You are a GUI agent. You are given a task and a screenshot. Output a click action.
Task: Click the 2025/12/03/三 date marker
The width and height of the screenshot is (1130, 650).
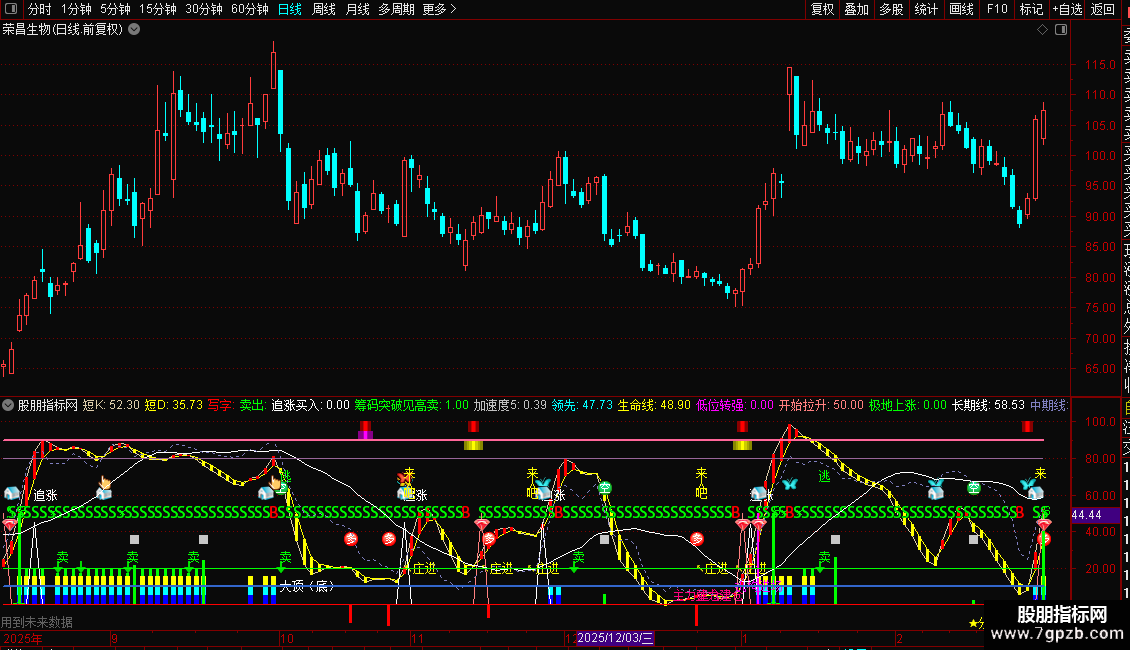(x=615, y=638)
